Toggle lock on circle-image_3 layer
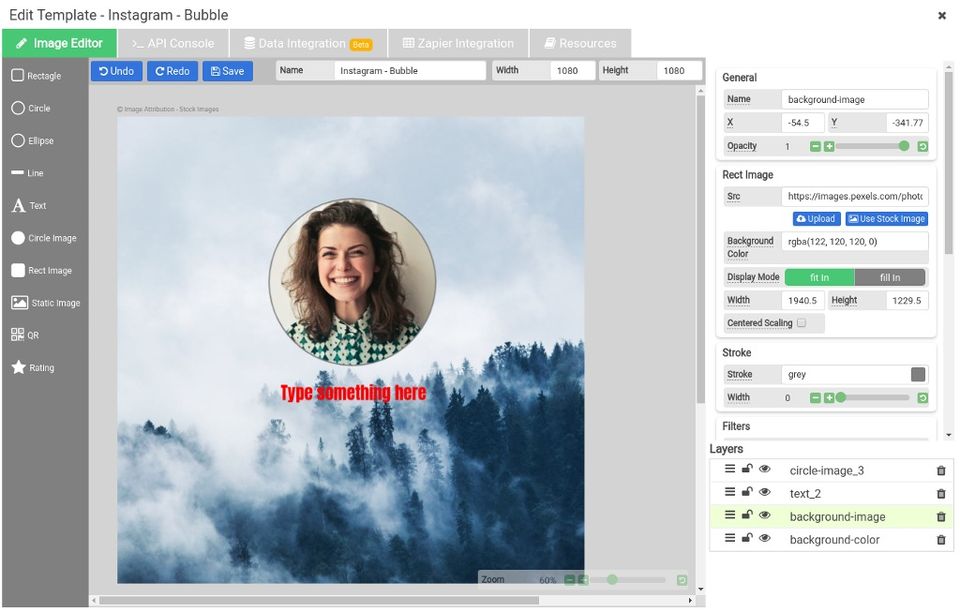This screenshot has height=610, width=960. [747, 469]
